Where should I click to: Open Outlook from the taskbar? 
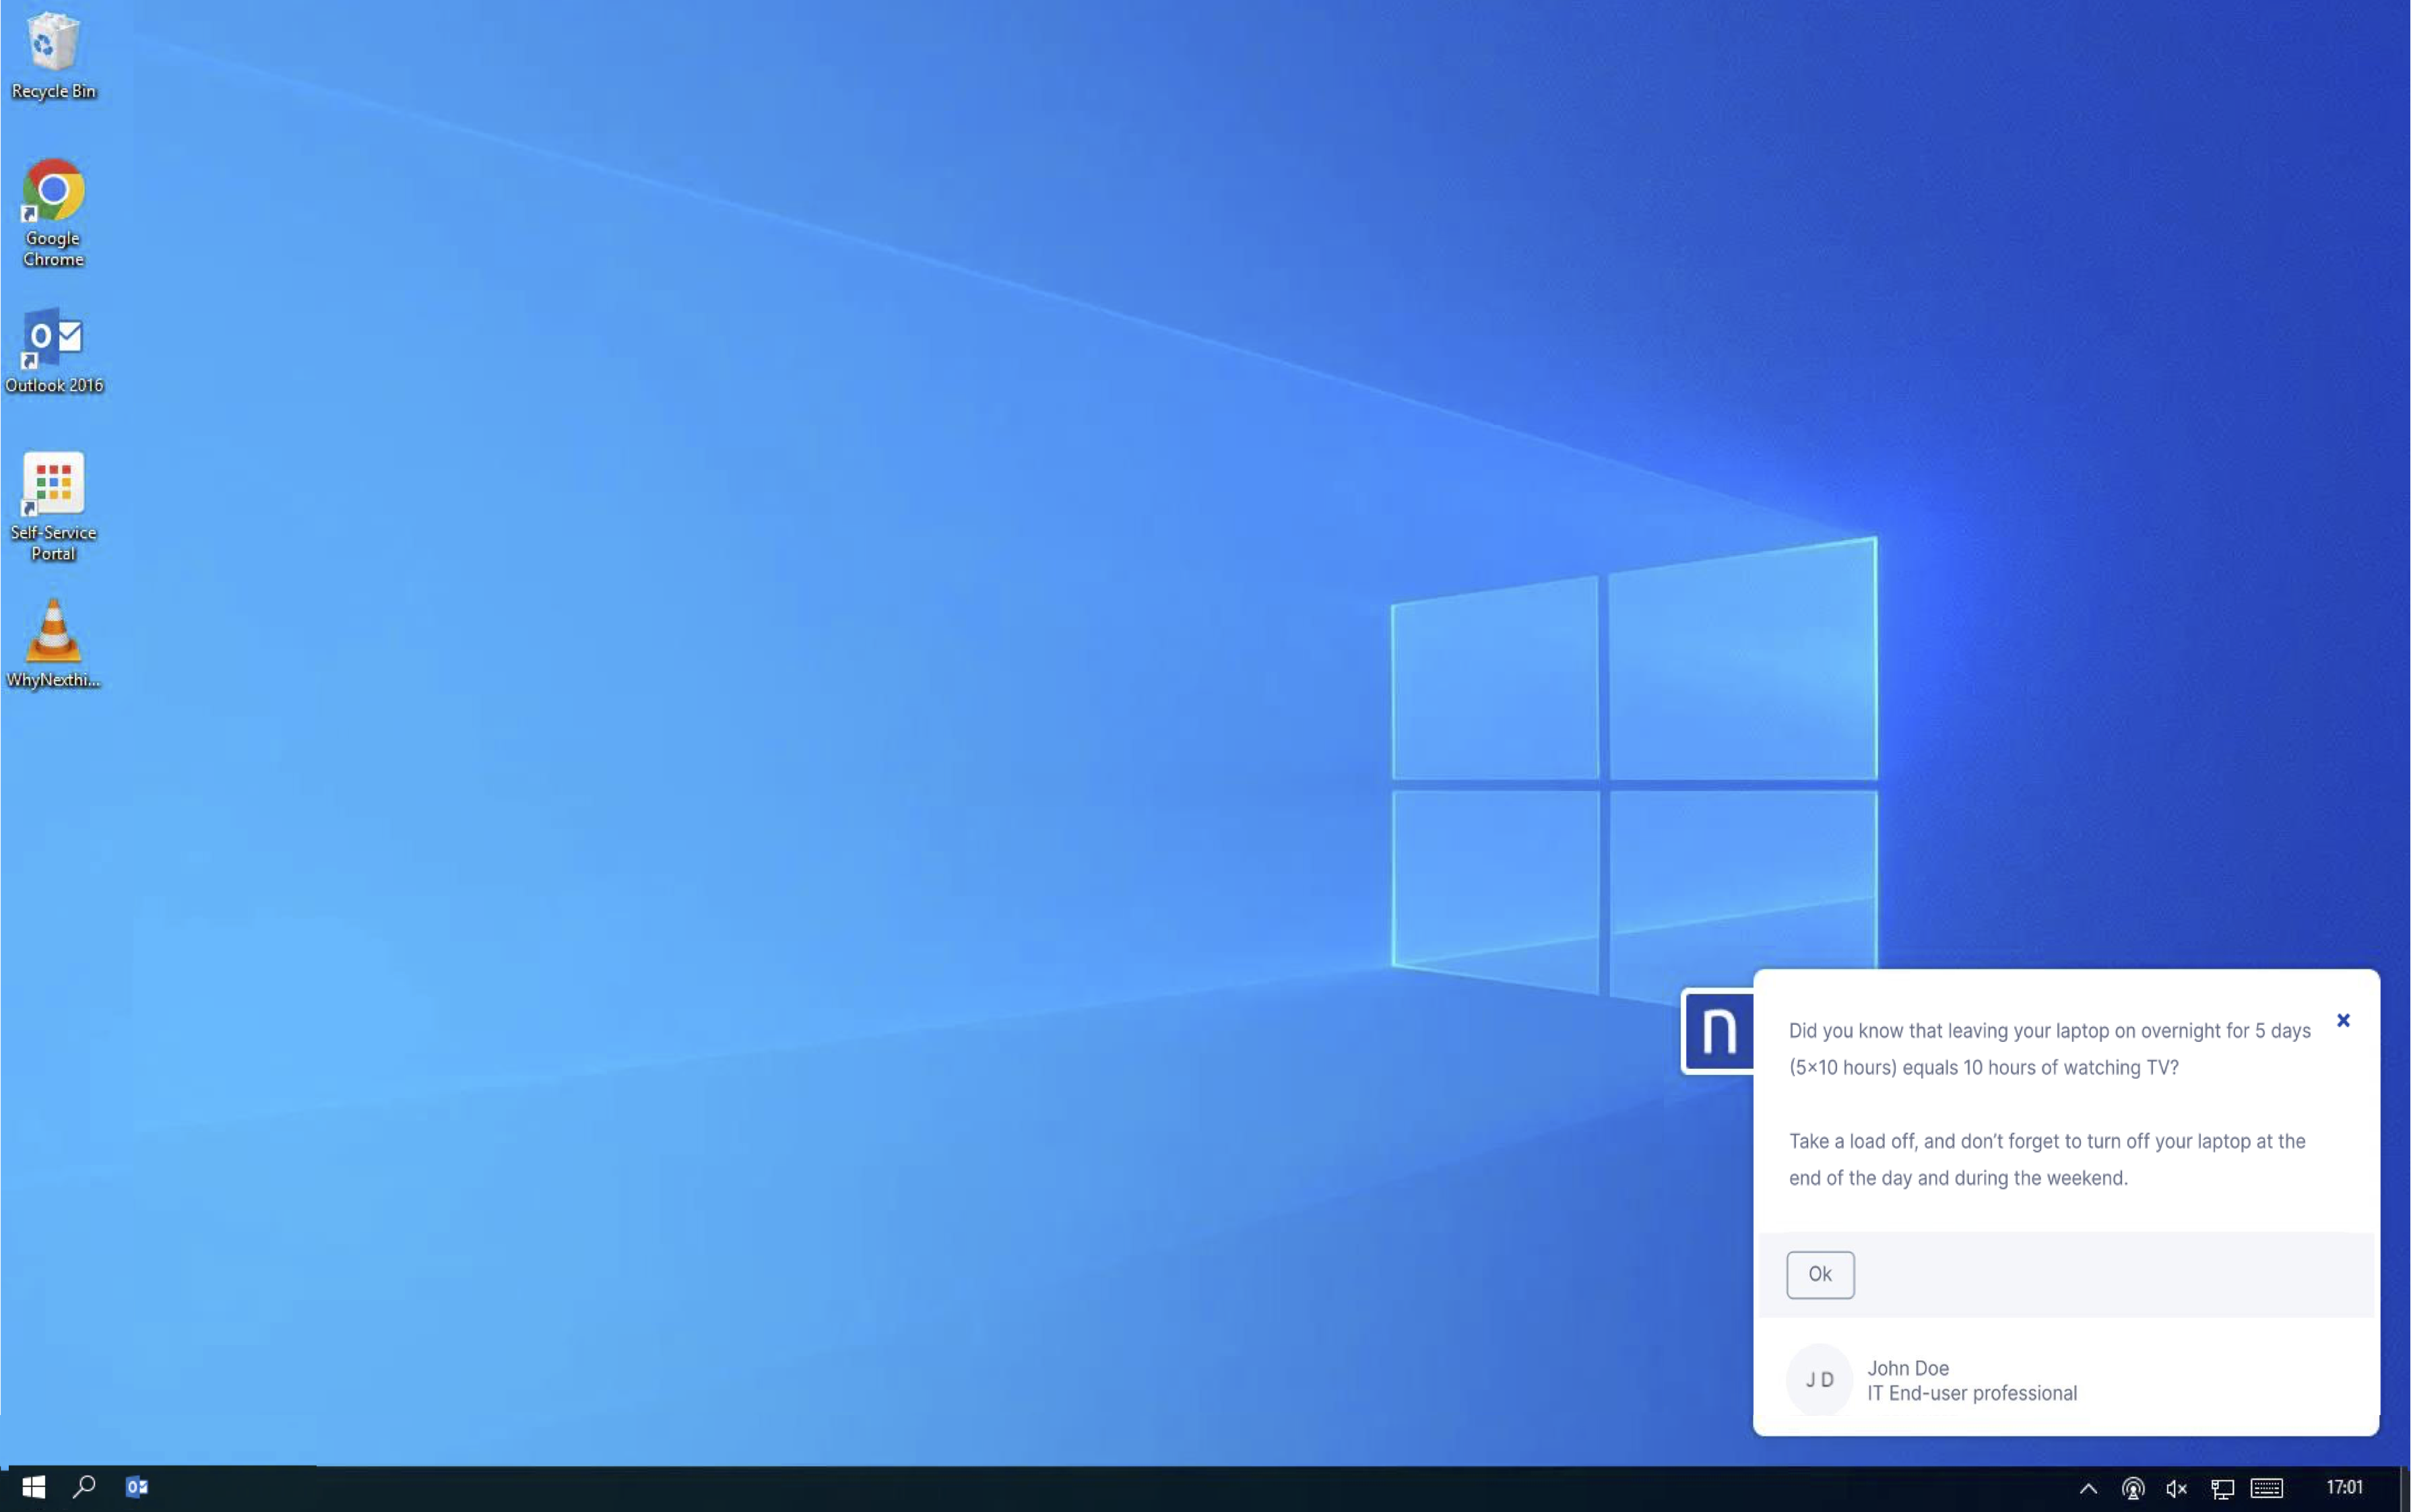pos(137,1487)
